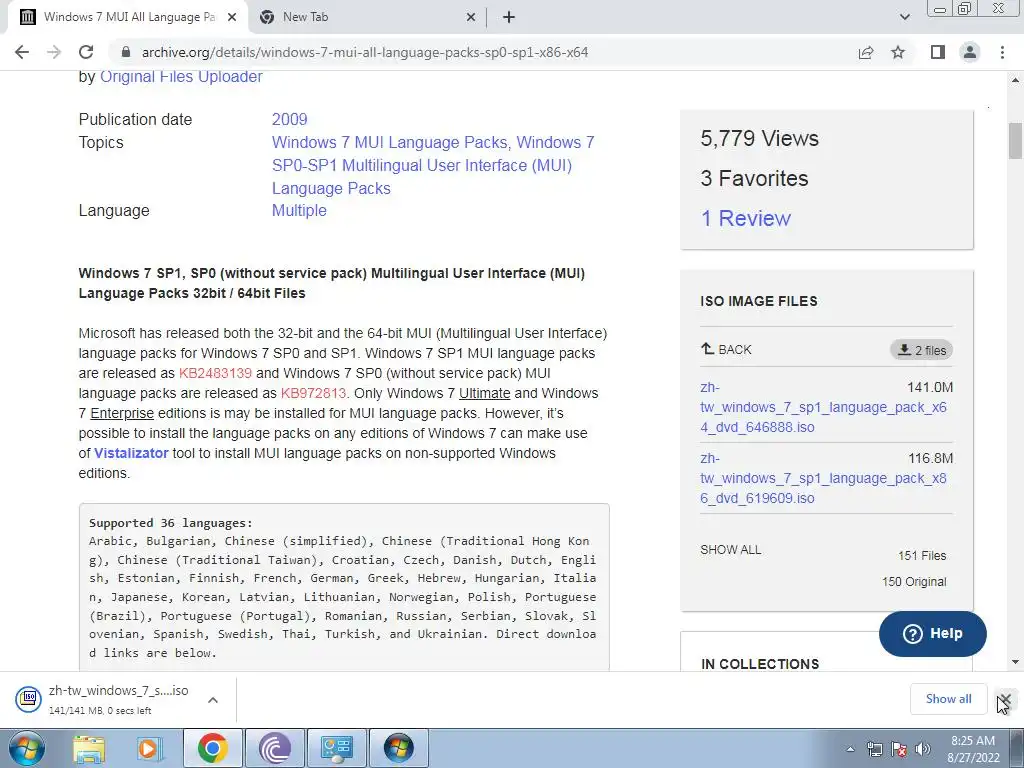Viewport: 1024px width, 768px height.
Task: Close the downloads bar
Action: click(x=1005, y=699)
